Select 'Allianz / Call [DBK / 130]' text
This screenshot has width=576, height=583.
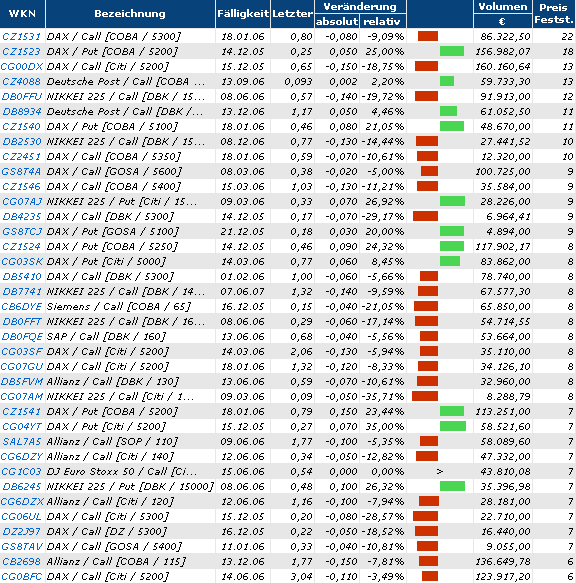[113, 381]
